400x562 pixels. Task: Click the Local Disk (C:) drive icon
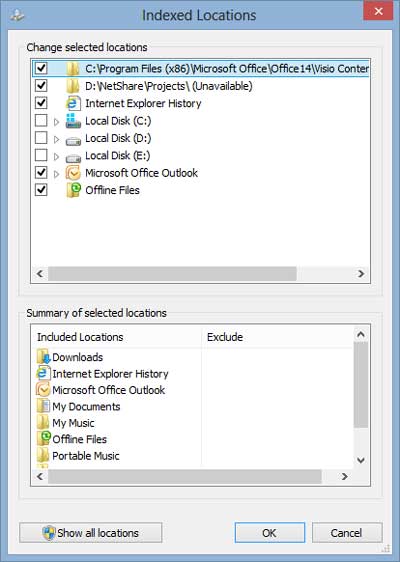73,121
